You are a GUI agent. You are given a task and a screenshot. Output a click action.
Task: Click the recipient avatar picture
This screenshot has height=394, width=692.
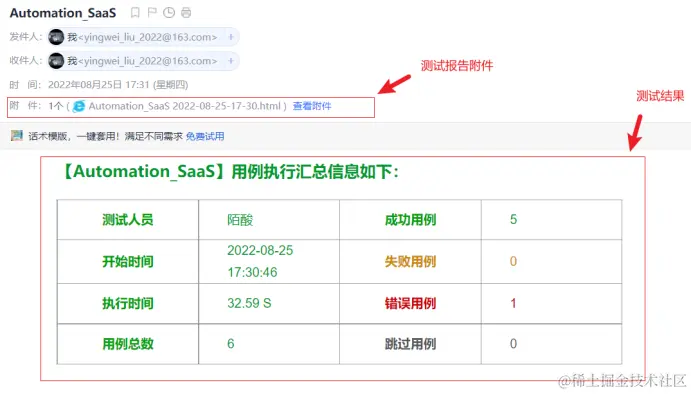click(x=56, y=61)
